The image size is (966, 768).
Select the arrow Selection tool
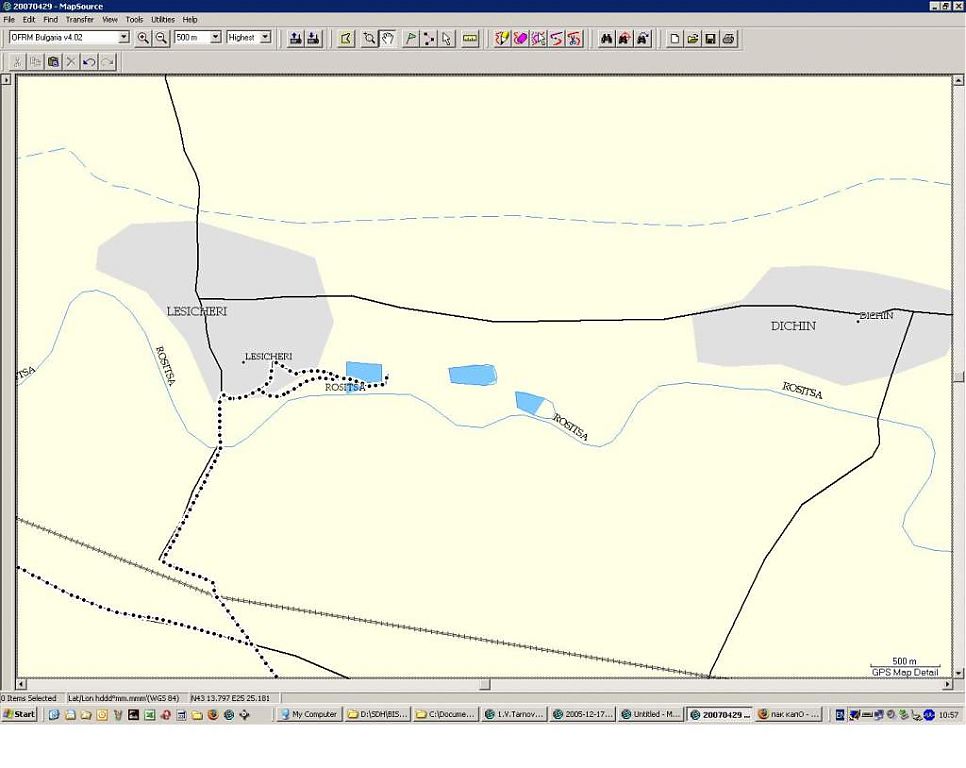click(446, 38)
